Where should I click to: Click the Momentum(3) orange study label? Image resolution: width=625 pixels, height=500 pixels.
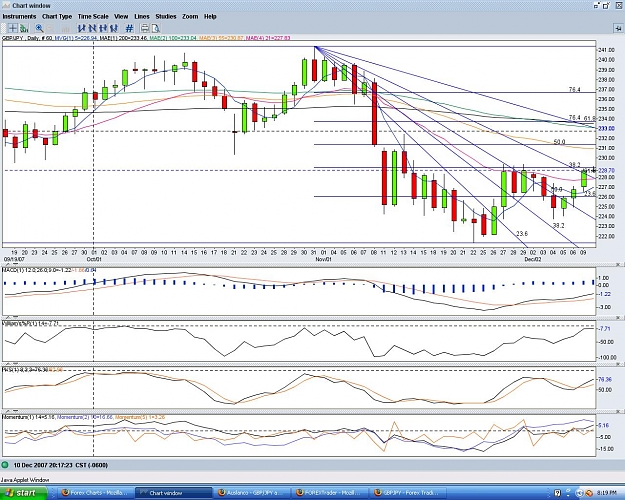click(140, 417)
